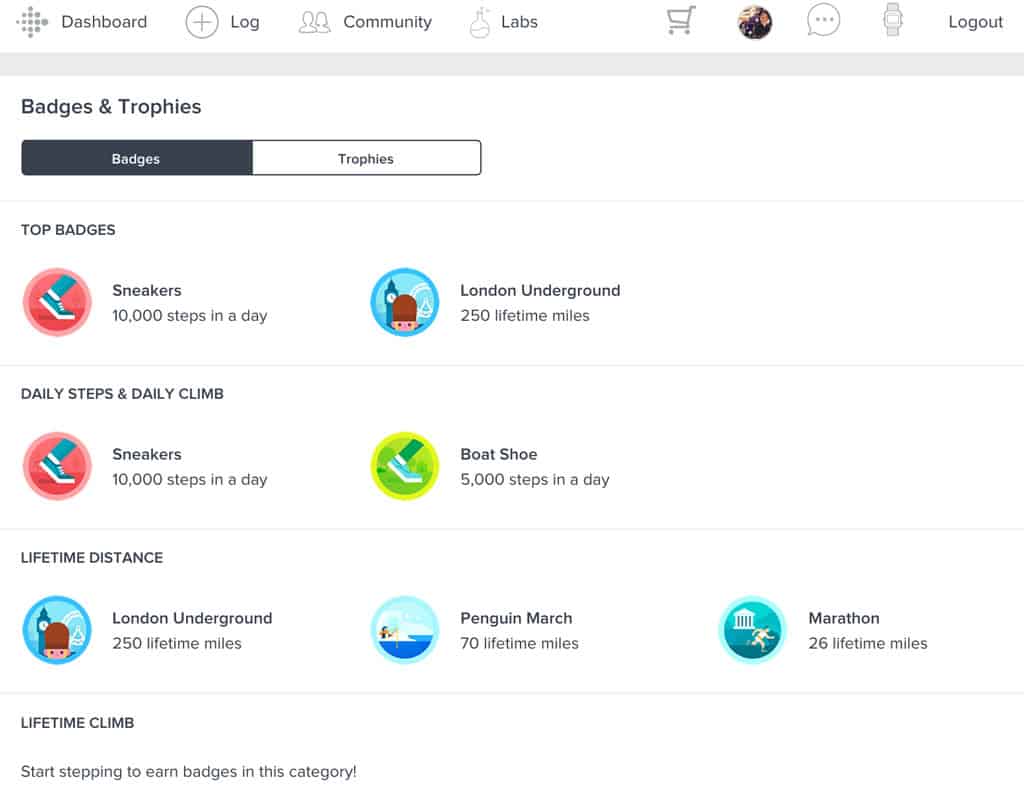Select Sneakers badge icon in Top Badges
Image resolution: width=1024 pixels, height=793 pixels.
coord(57,302)
